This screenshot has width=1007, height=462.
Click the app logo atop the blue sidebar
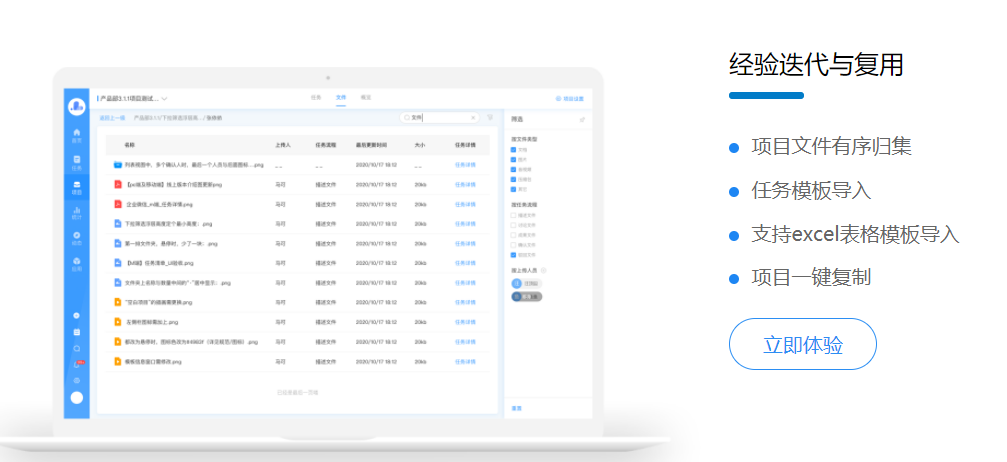[x=77, y=107]
